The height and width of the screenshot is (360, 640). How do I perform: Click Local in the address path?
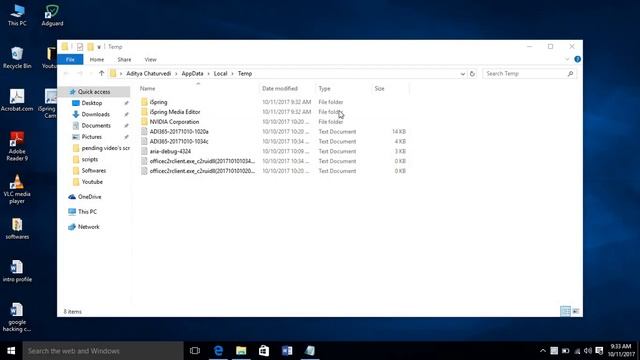pyautogui.click(x=220, y=73)
